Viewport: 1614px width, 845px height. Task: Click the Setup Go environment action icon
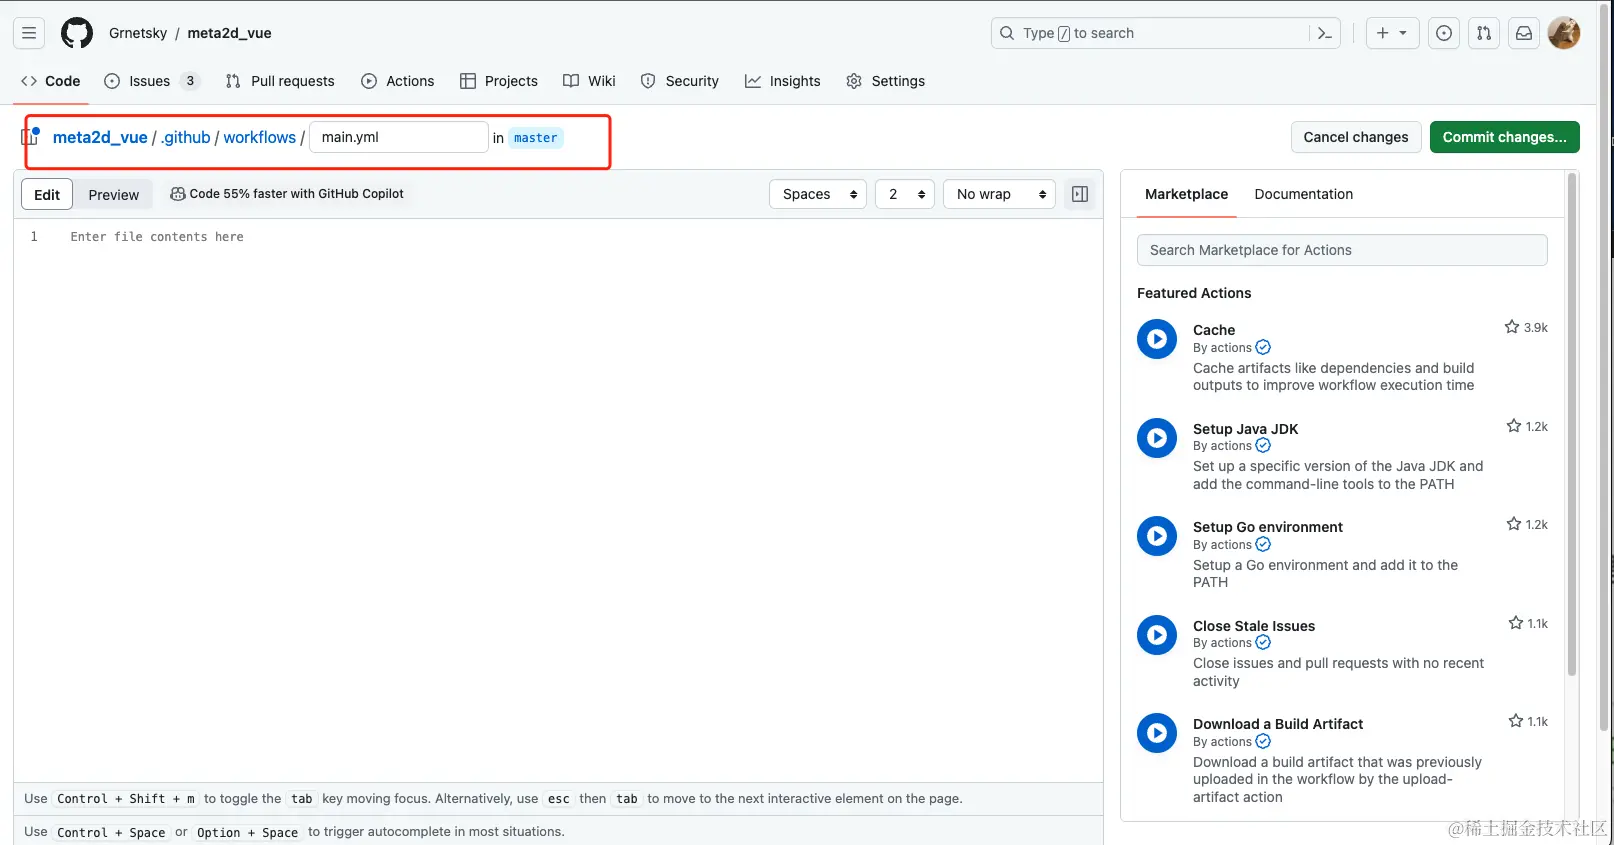pos(1157,536)
